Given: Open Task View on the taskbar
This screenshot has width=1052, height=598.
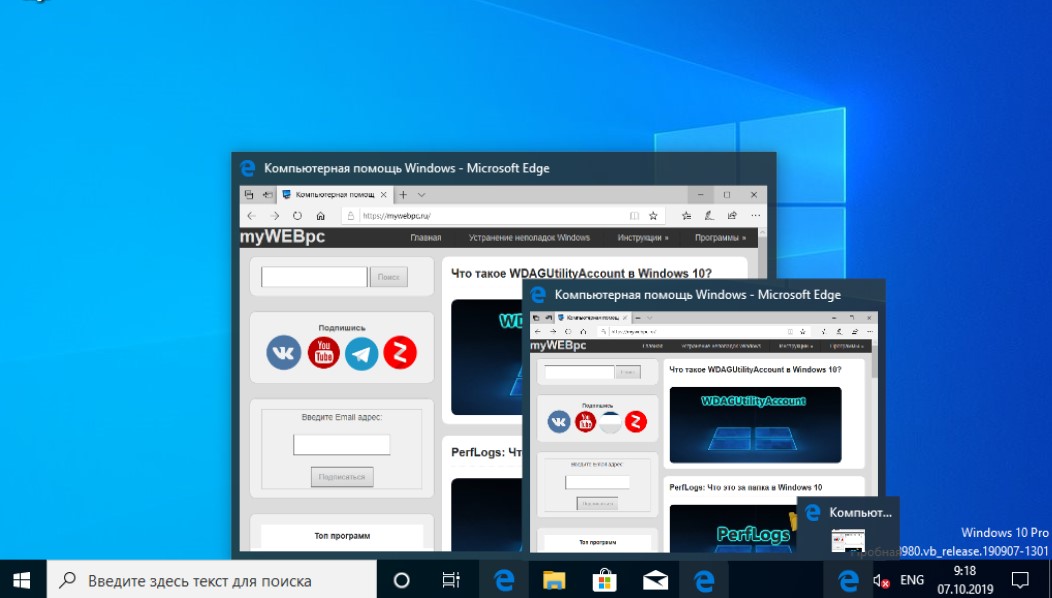Looking at the screenshot, I should pyautogui.click(x=451, y=580).
